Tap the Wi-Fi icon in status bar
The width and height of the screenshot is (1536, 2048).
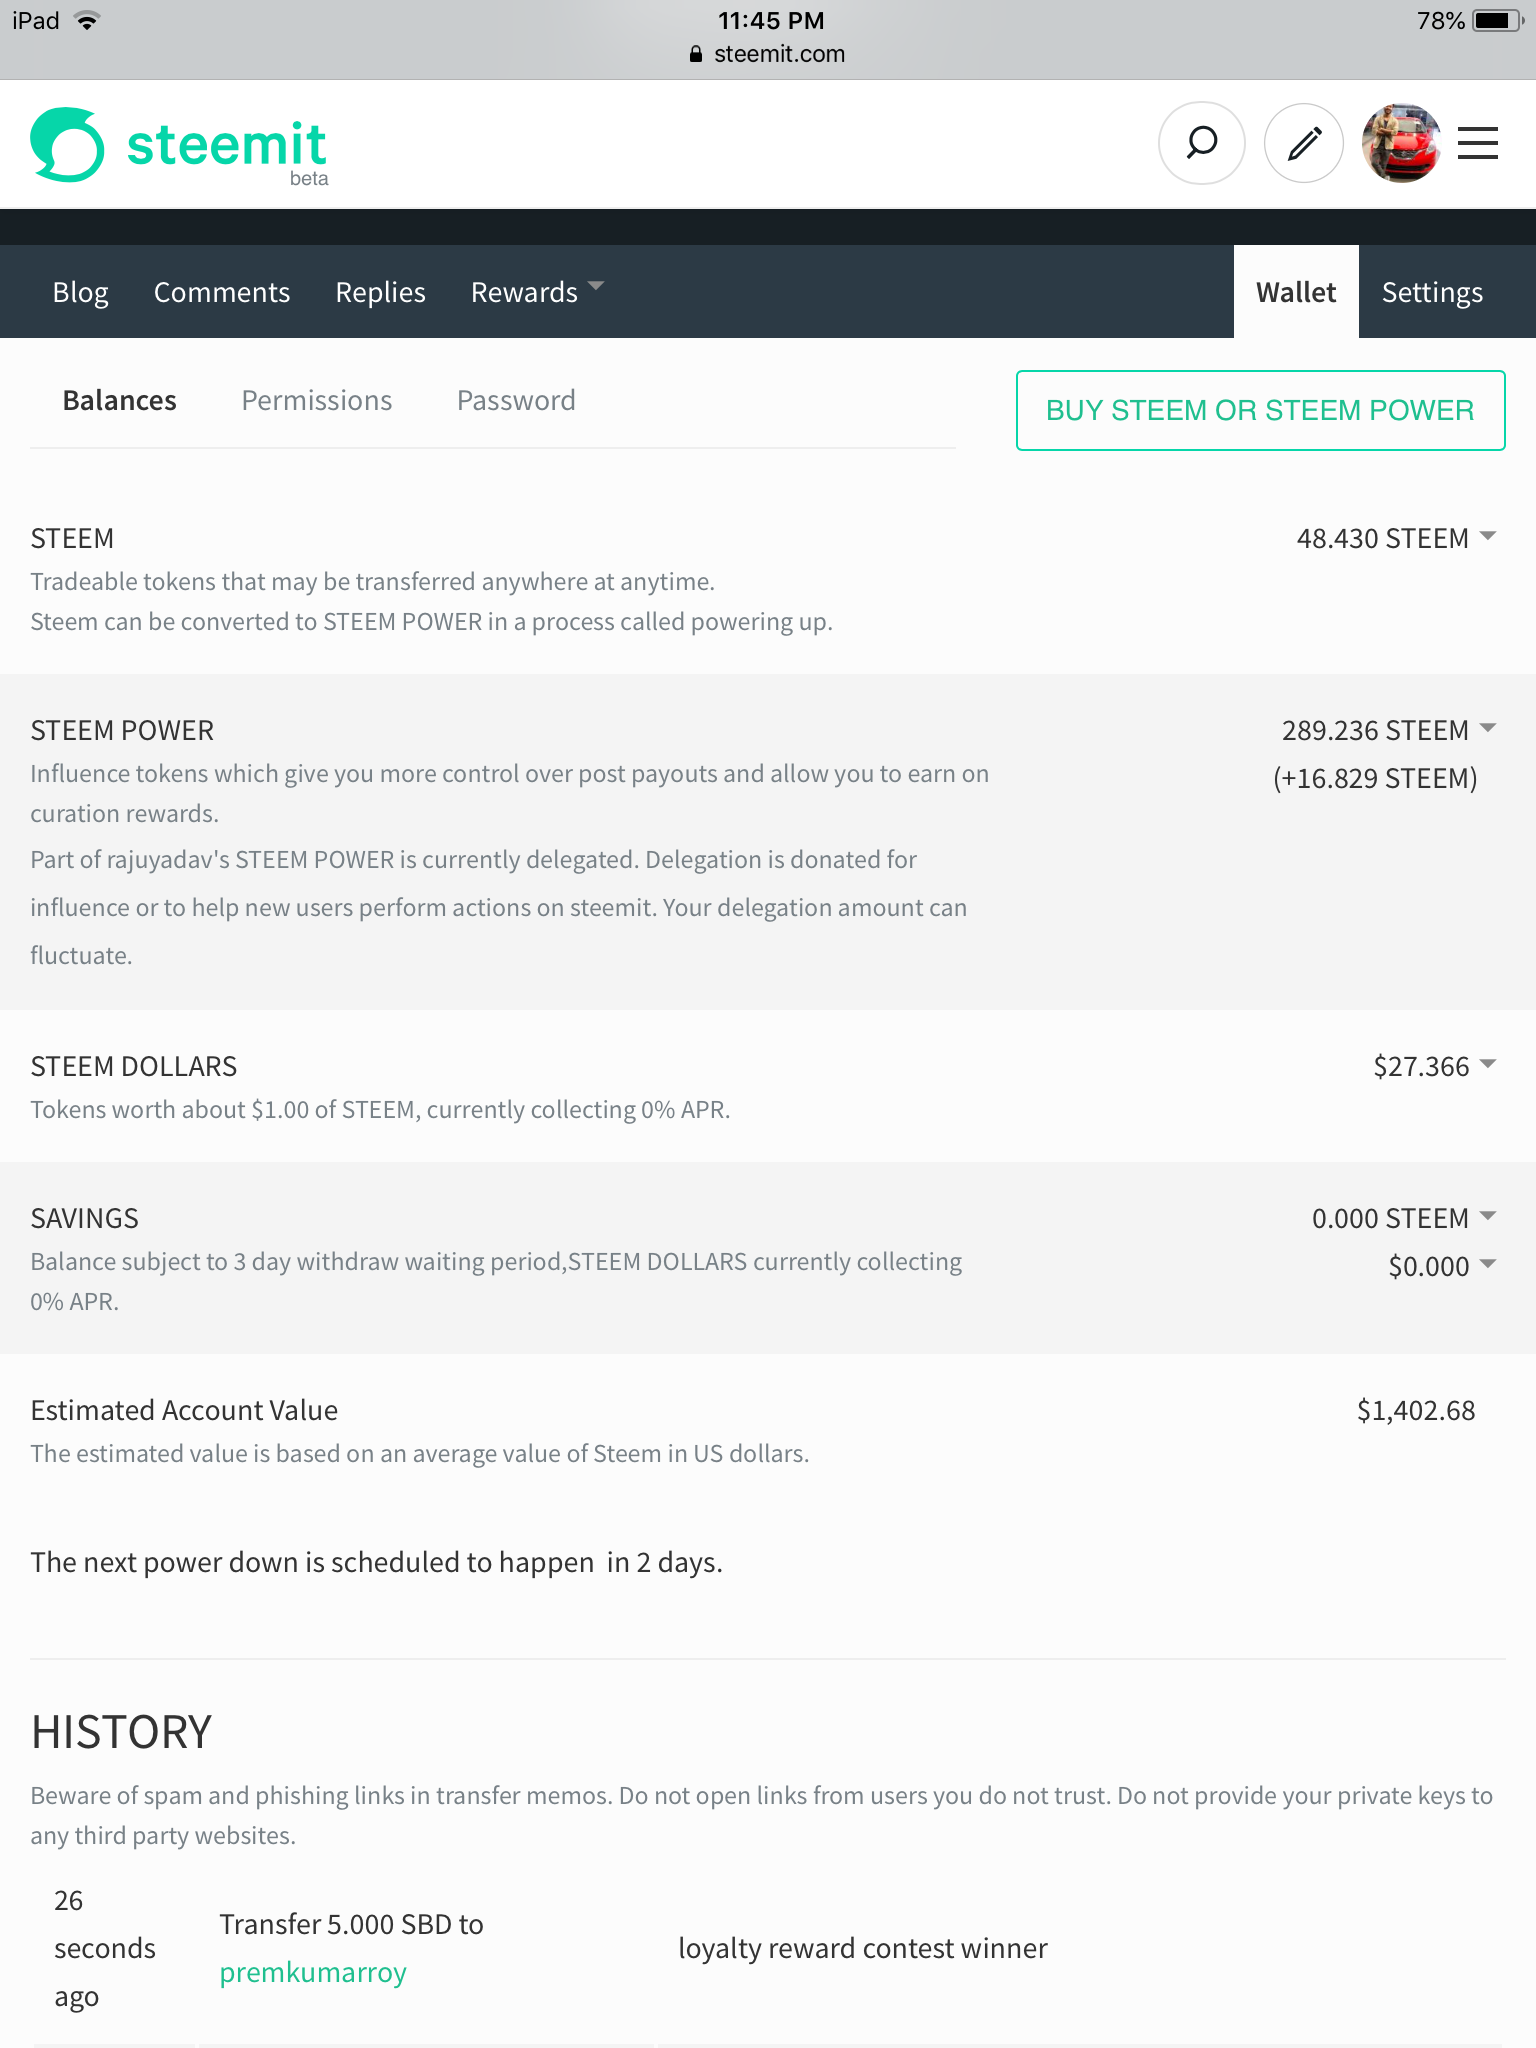88,21
